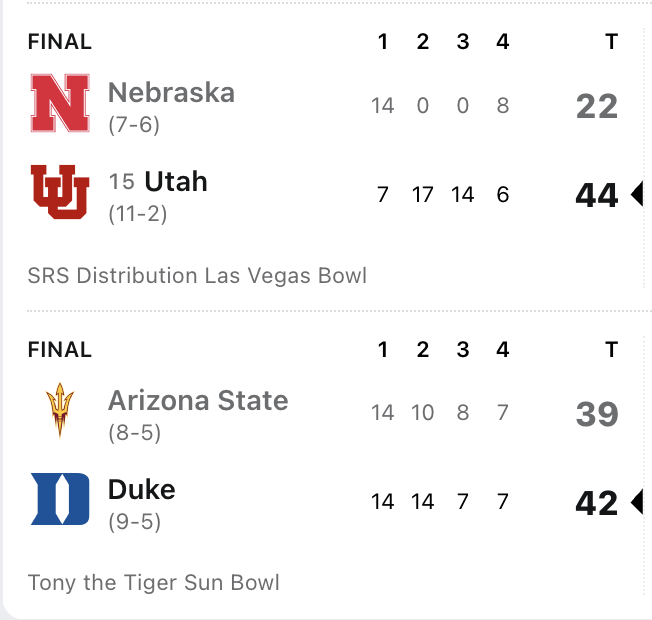
Task: Click the Tony the Tiger Sun Bowl label
Action: 153,582
